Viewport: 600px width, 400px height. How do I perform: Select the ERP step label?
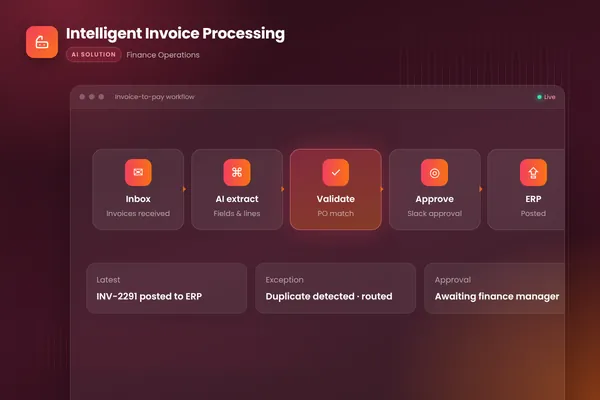point(533,199)
